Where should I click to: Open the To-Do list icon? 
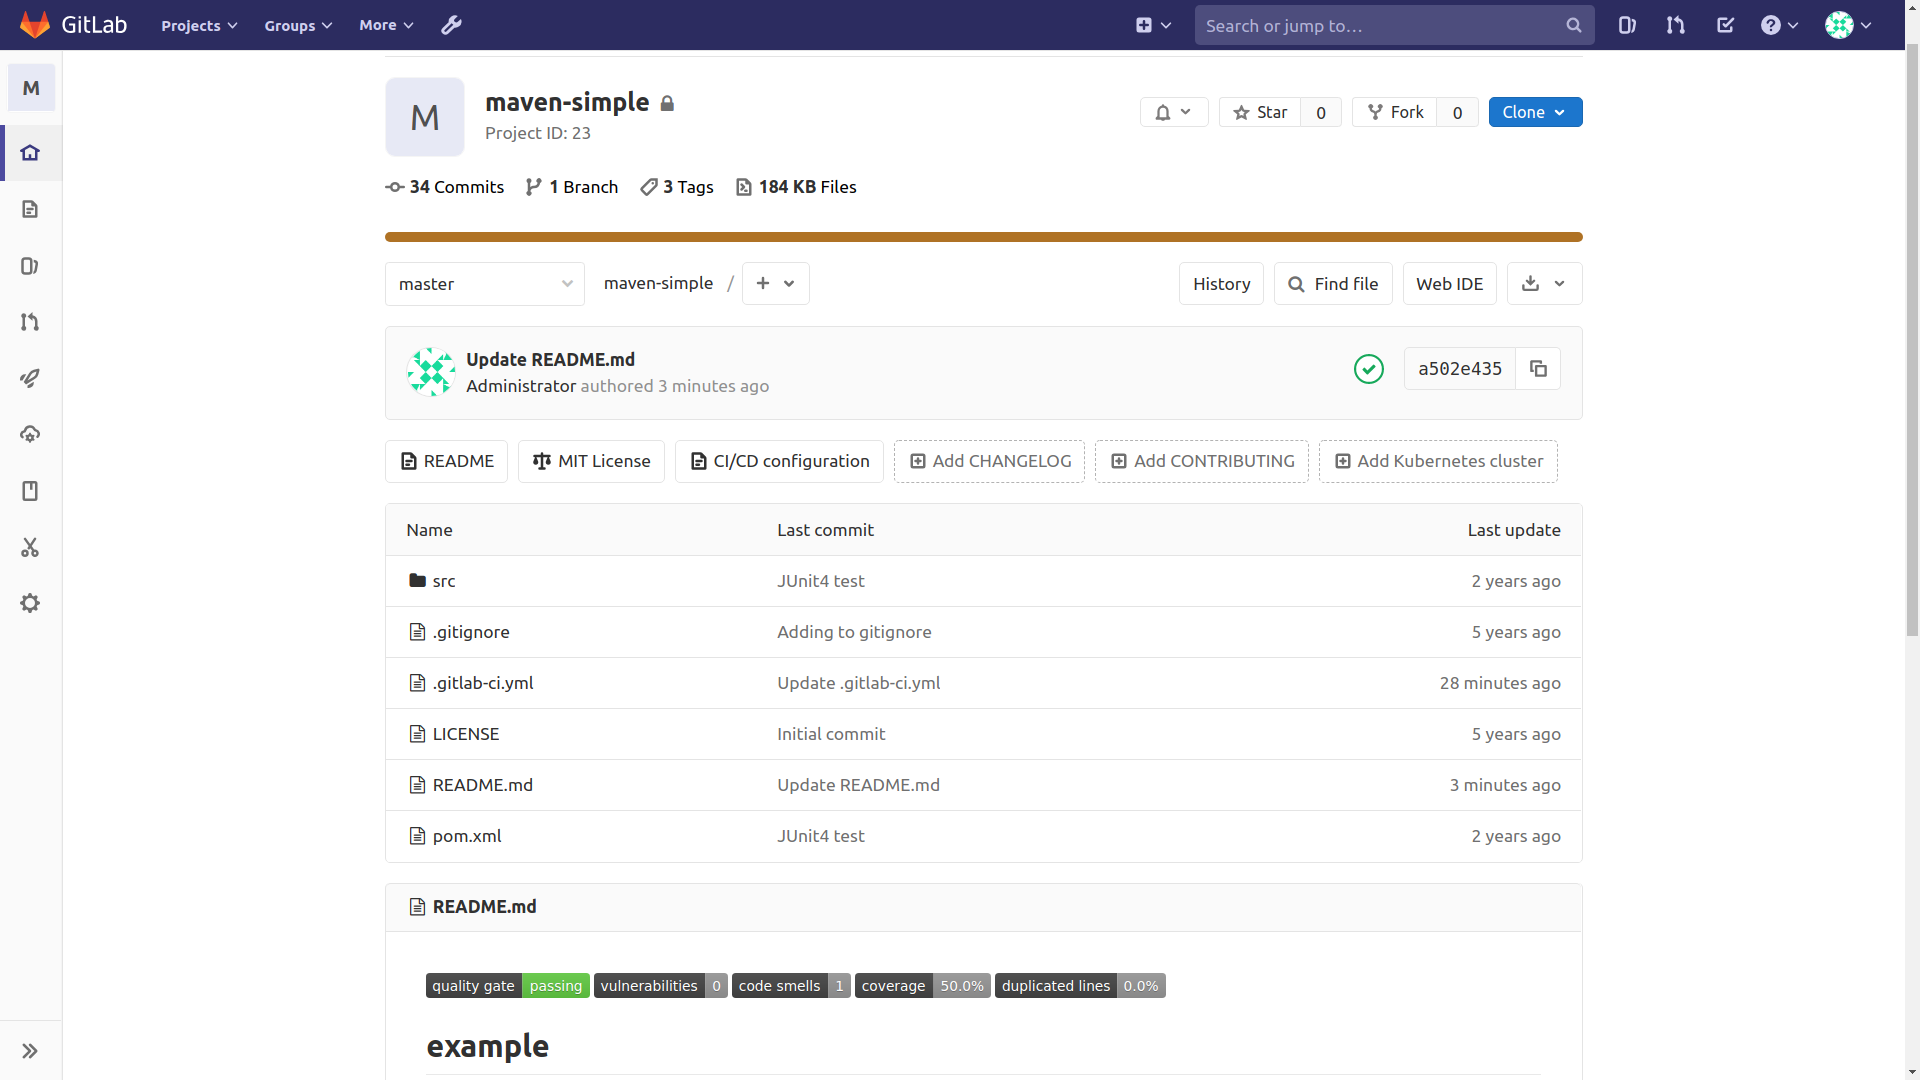(1725, 25)
